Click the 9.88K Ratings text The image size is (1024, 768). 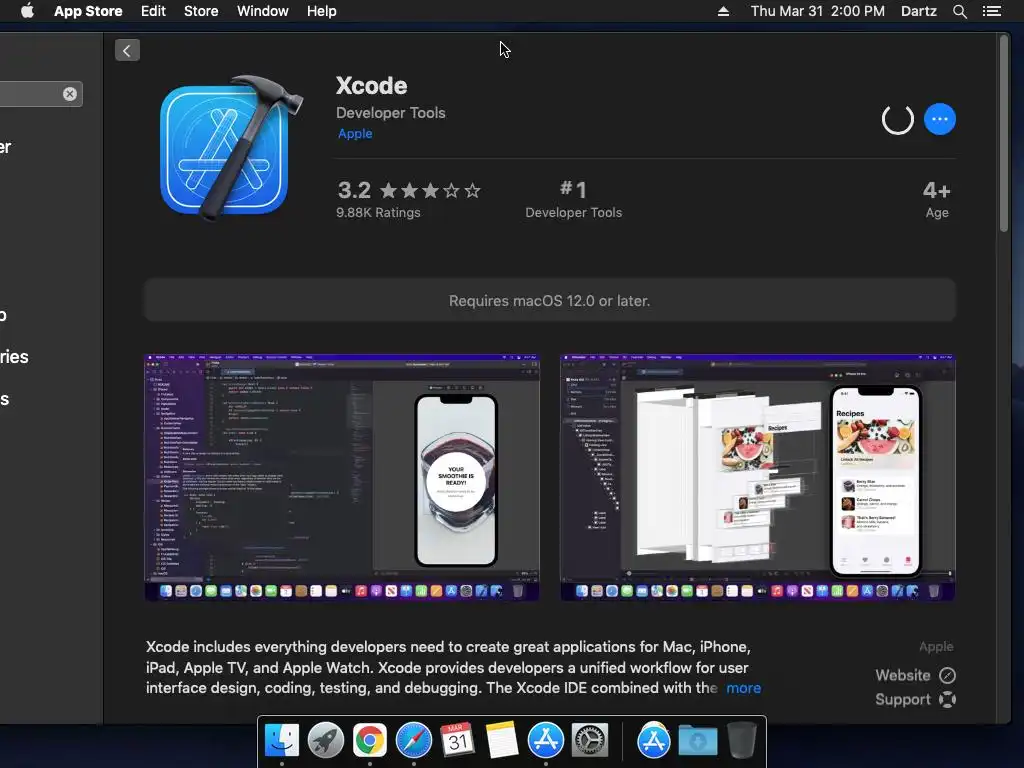(378, 212)
